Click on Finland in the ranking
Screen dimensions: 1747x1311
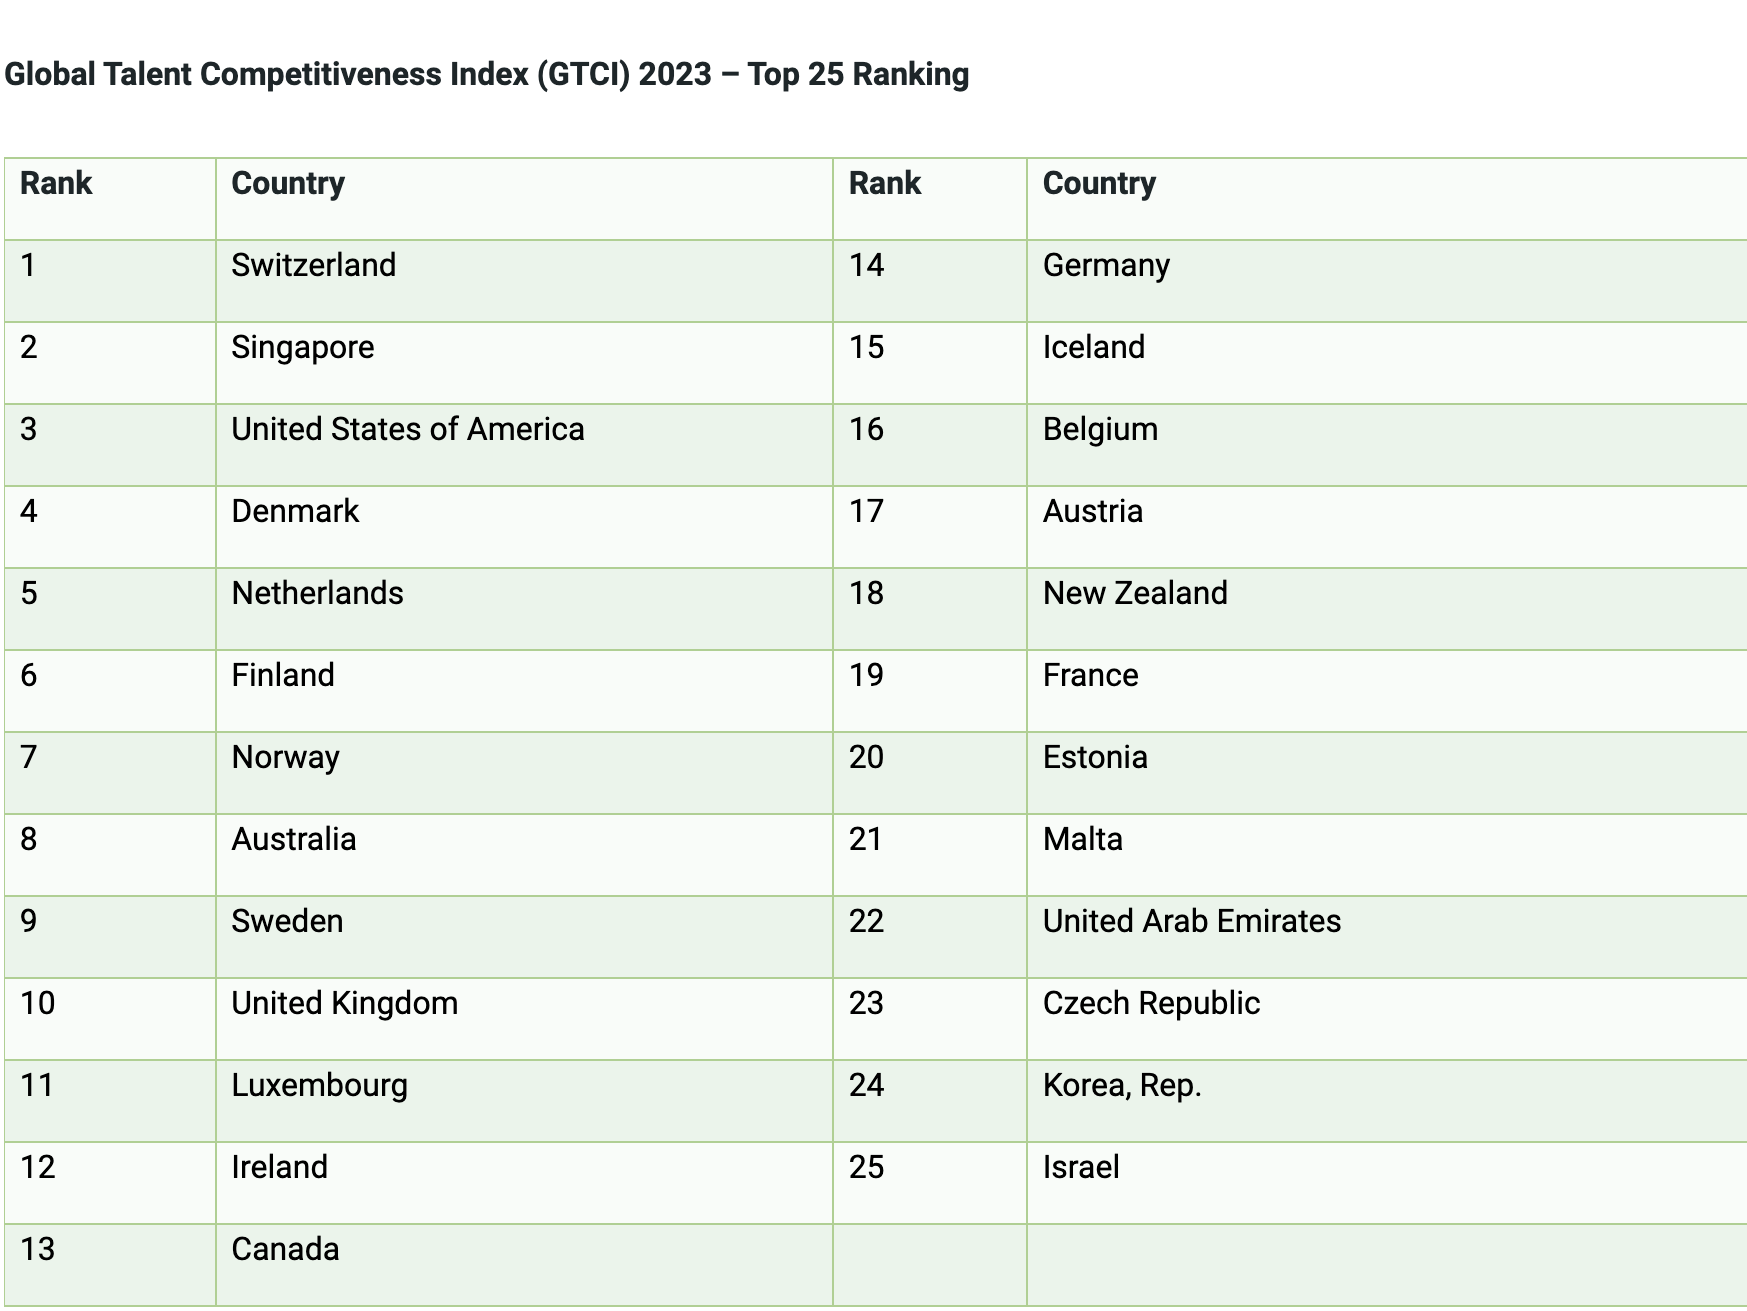(x=283, y=676)
